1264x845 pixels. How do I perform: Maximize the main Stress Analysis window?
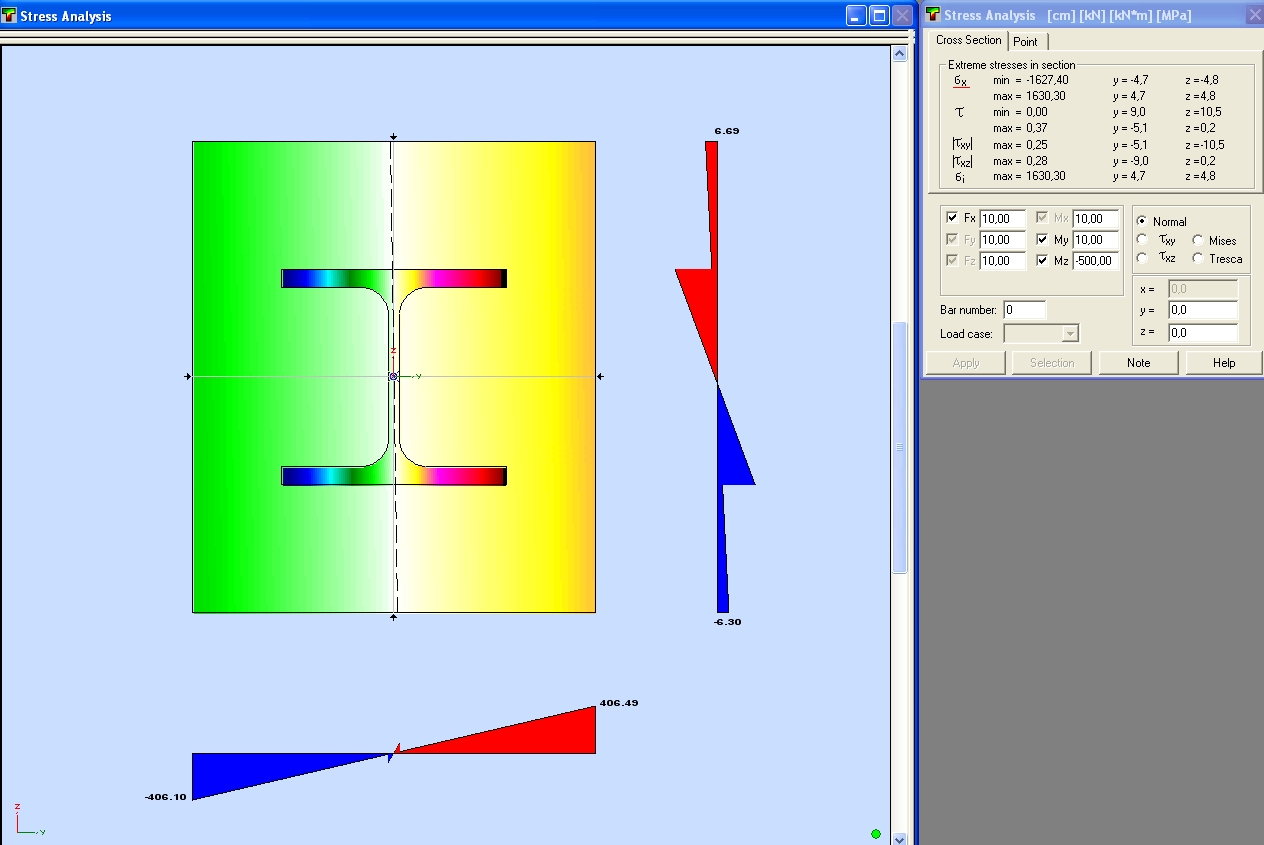pyautogui.click(x=879, y=15)
